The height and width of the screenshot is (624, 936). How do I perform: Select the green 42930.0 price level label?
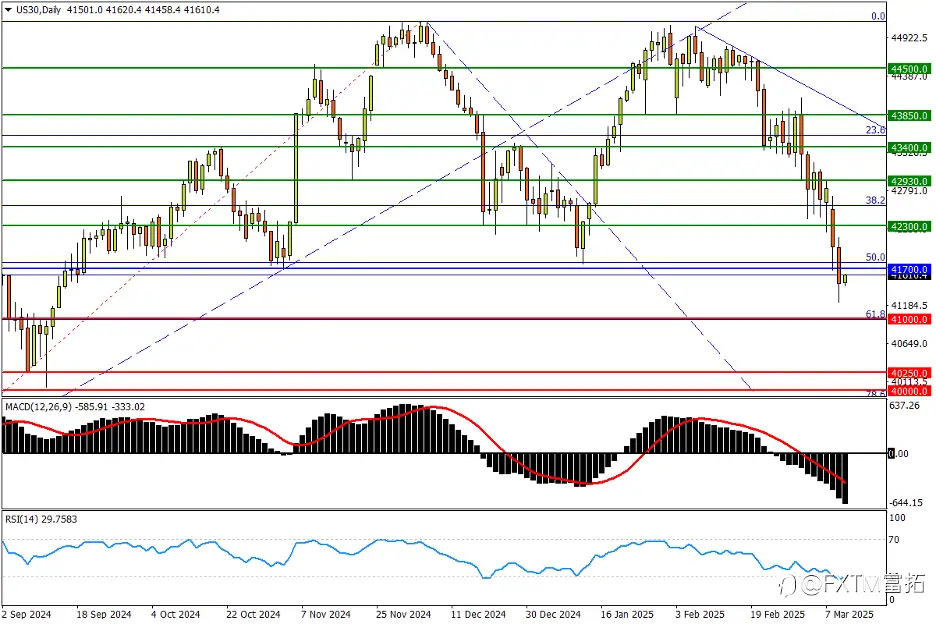[x=909, y=181]
